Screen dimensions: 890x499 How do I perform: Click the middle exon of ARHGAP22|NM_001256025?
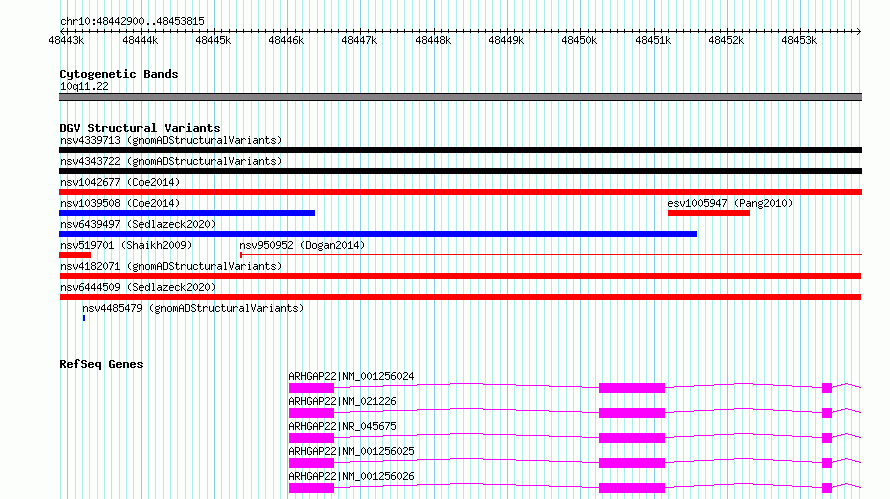coord(632,463)
